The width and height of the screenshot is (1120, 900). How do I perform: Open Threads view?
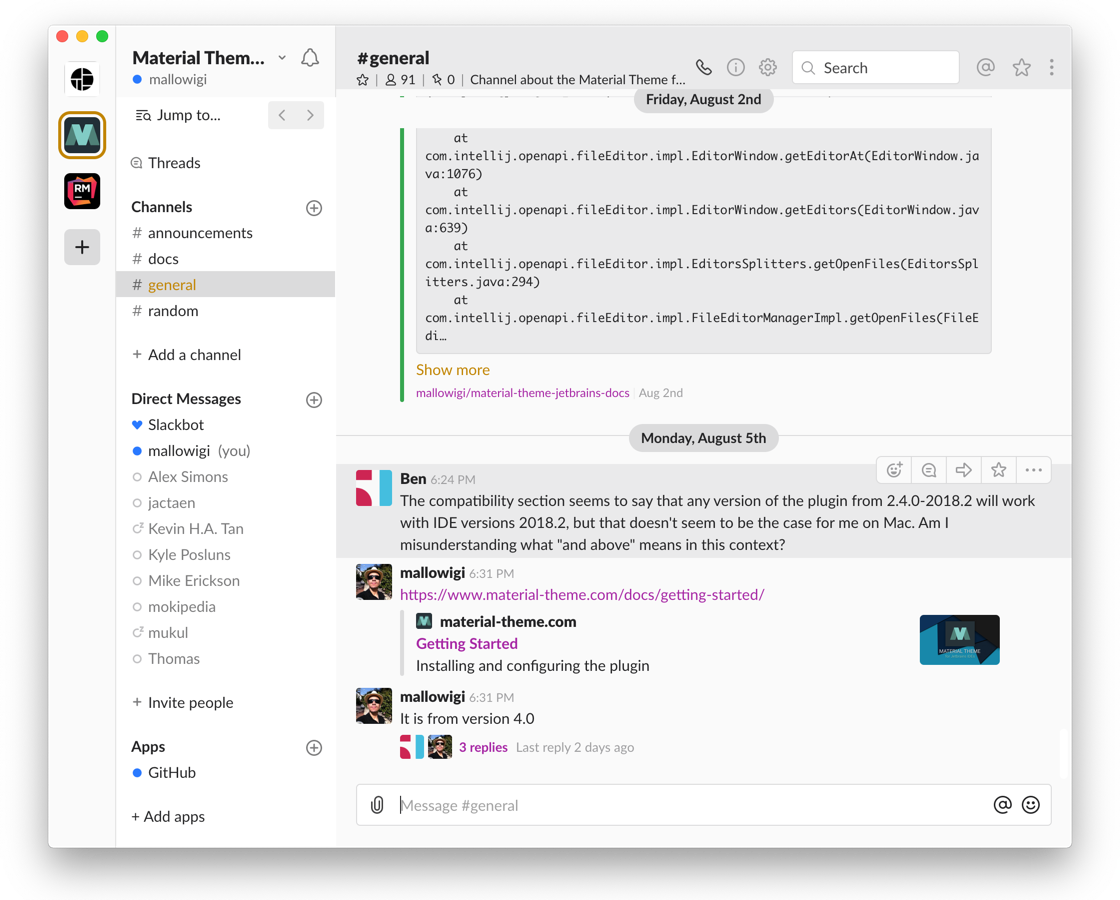166,163
